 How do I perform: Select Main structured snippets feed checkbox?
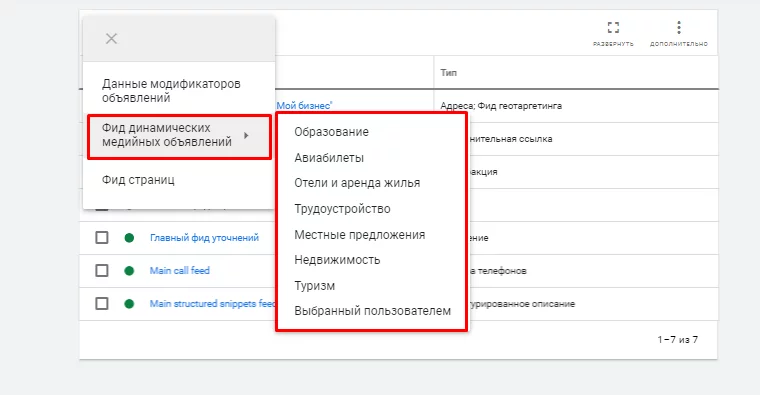(x=102, y=304)
